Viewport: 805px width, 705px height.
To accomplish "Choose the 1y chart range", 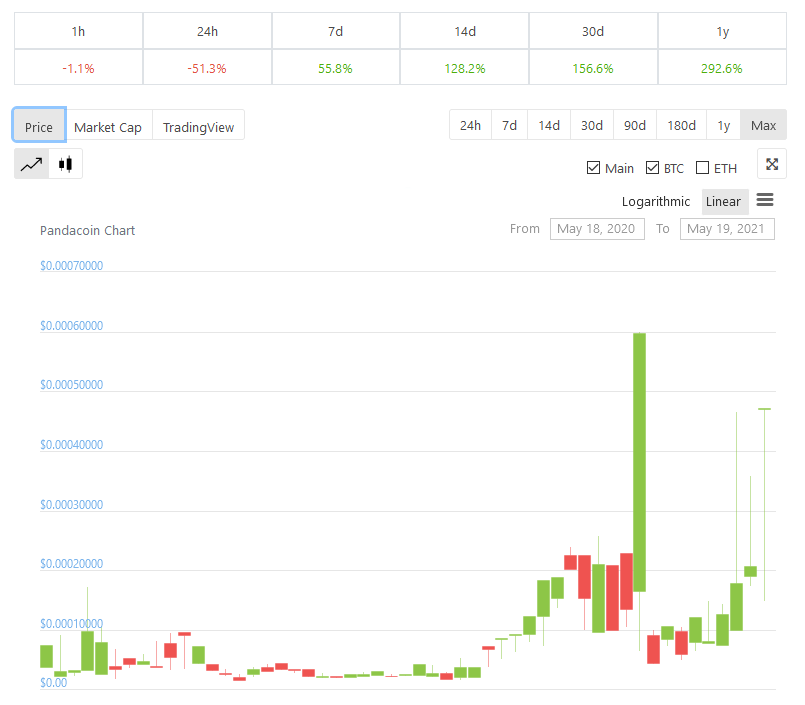I will 723,125.
